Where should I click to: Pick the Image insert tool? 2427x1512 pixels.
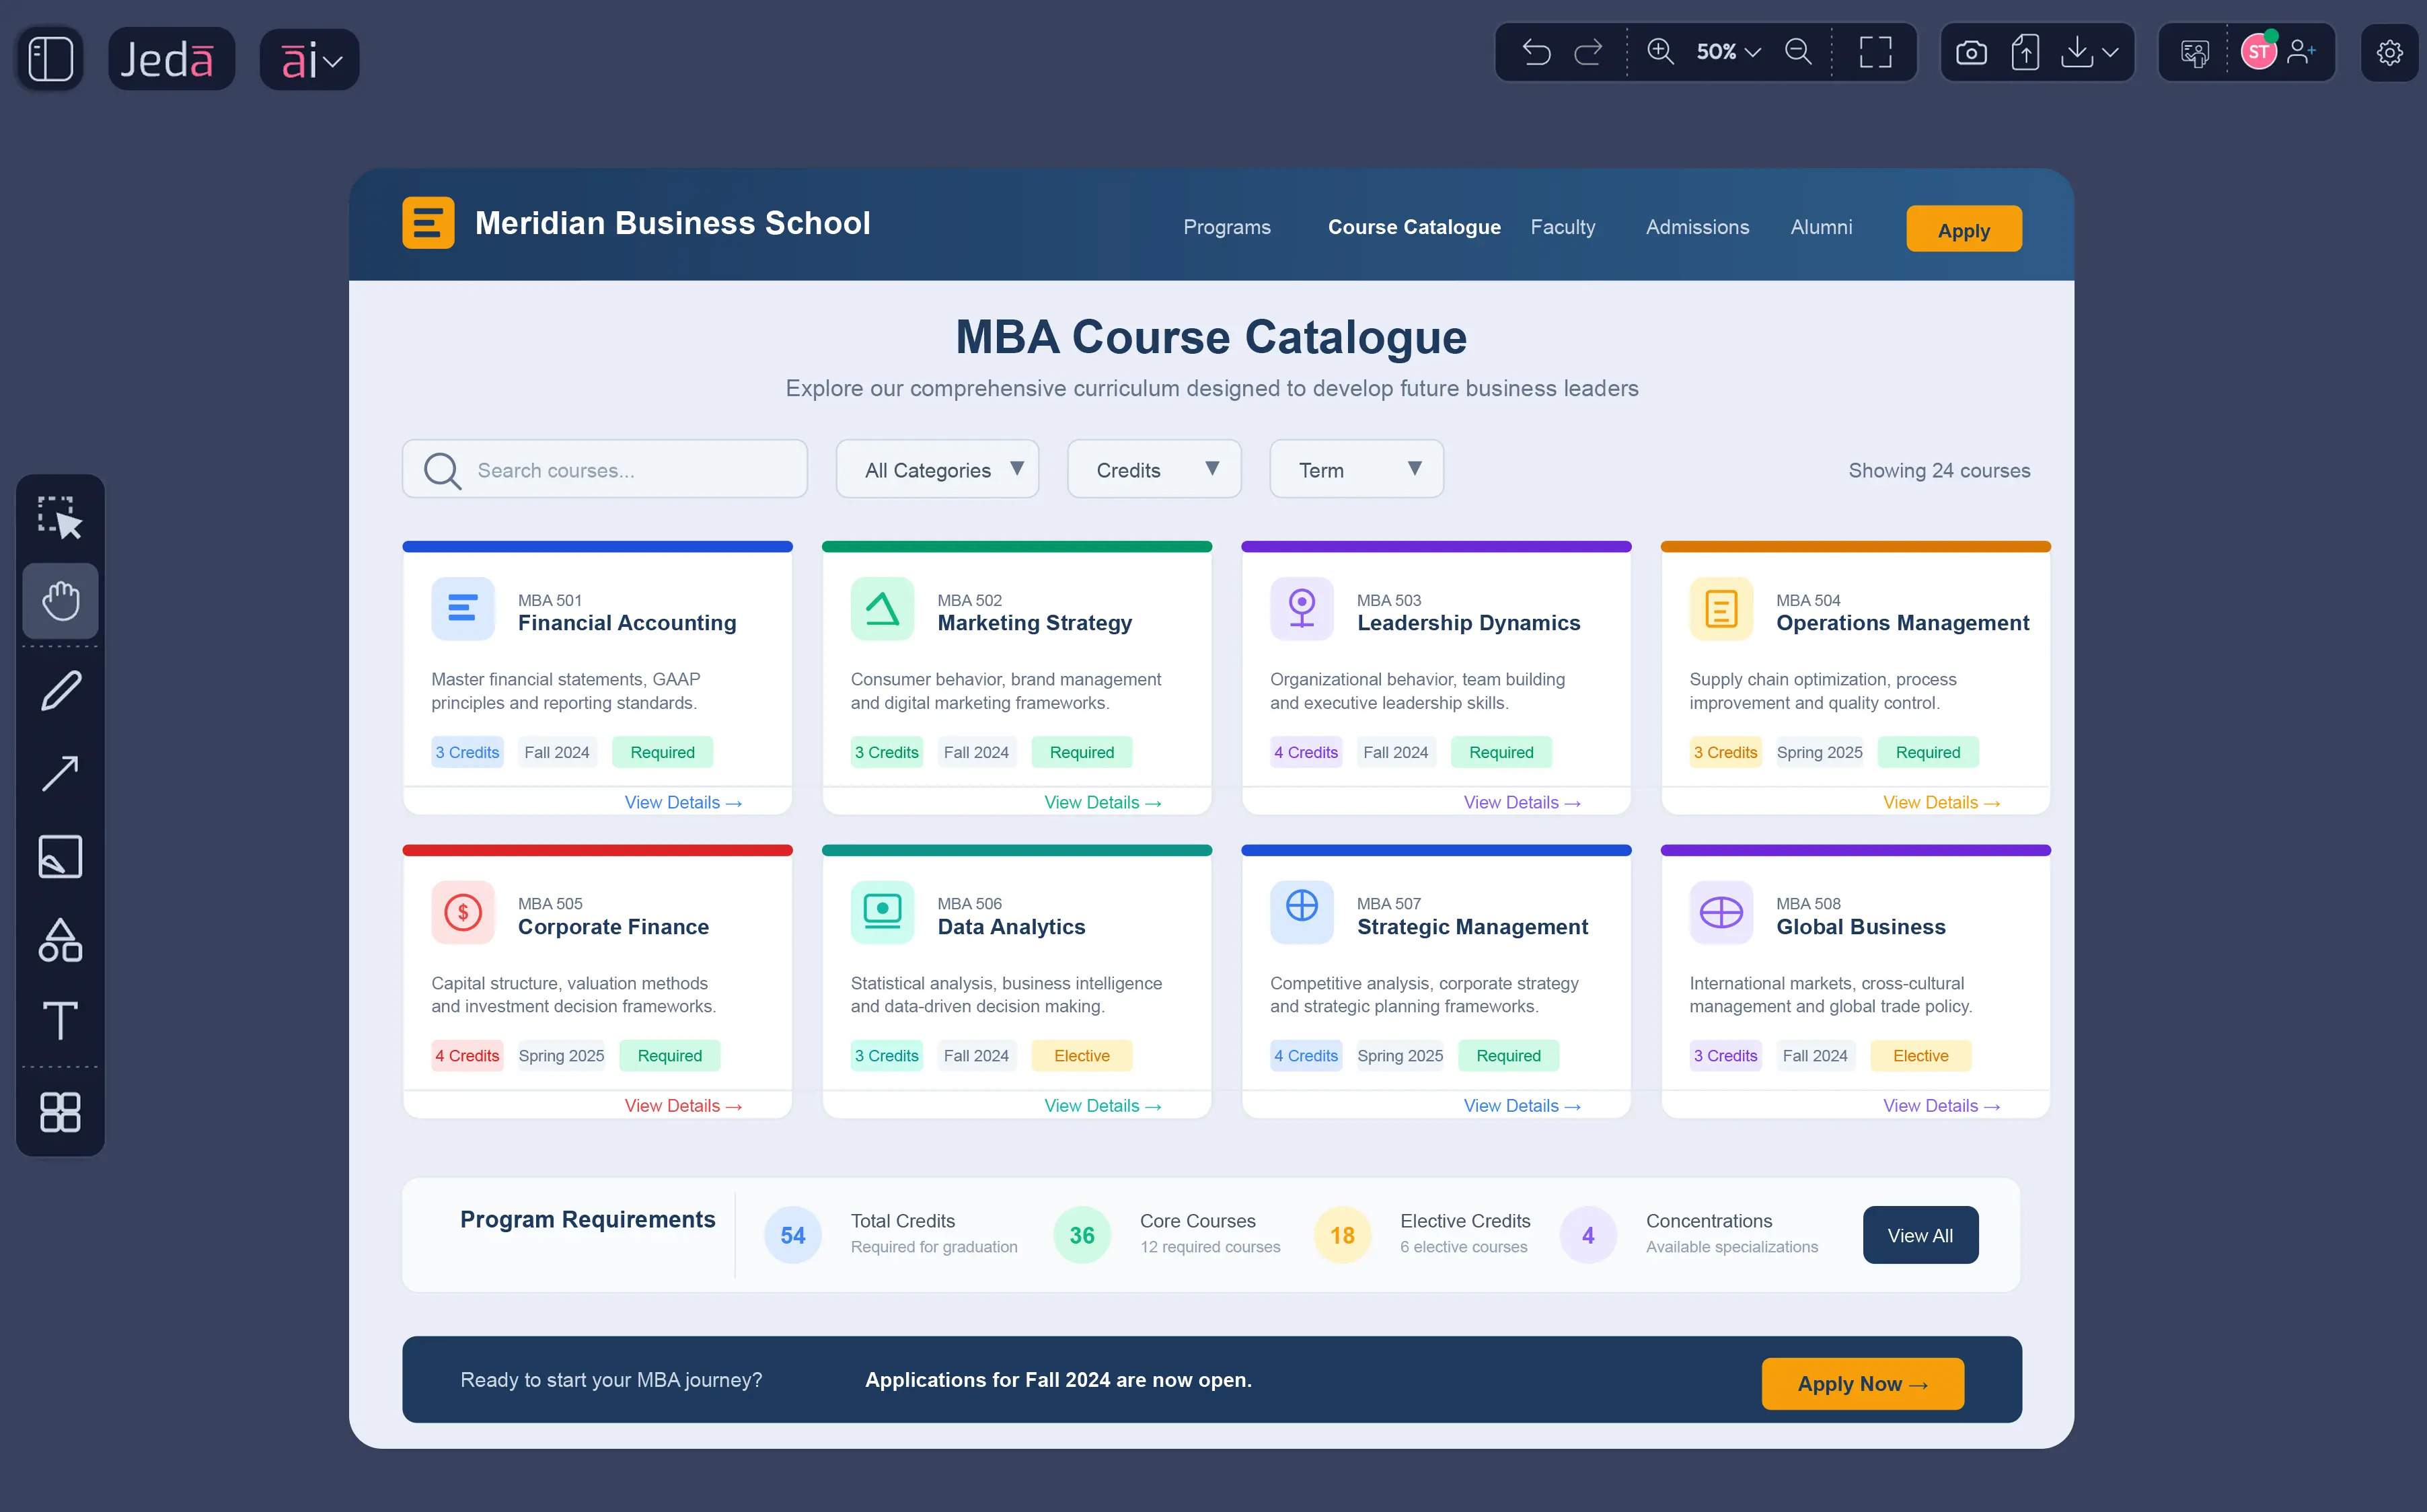point(60,856)
